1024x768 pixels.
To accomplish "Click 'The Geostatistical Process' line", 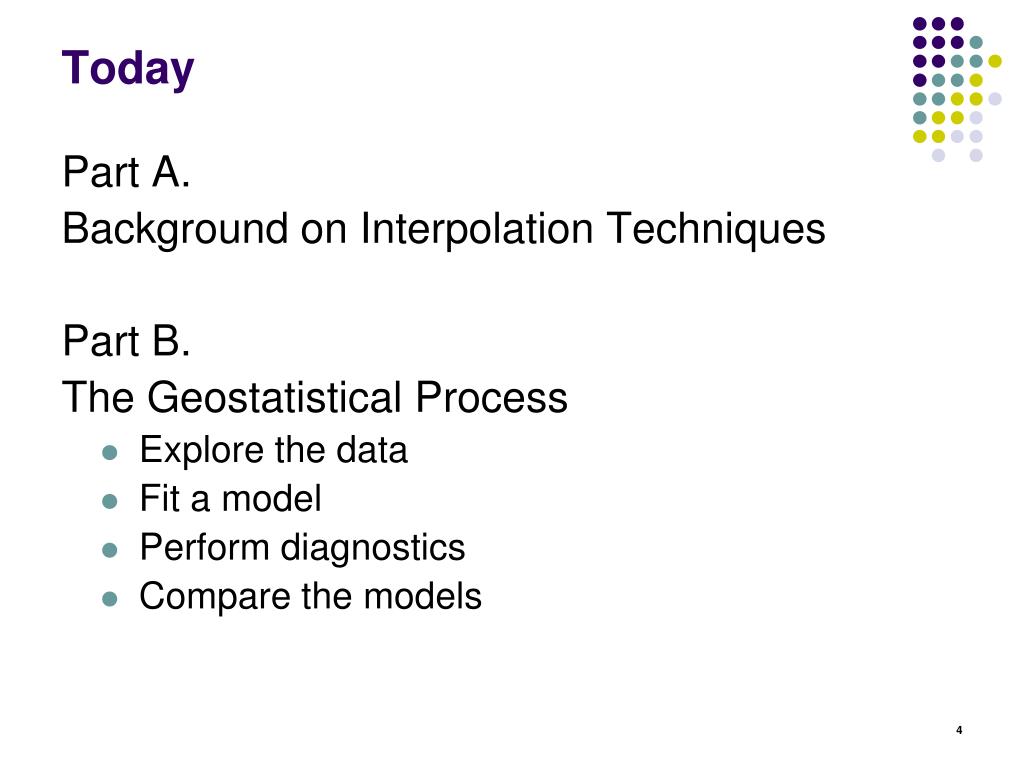I will click(x=315, y=397).
